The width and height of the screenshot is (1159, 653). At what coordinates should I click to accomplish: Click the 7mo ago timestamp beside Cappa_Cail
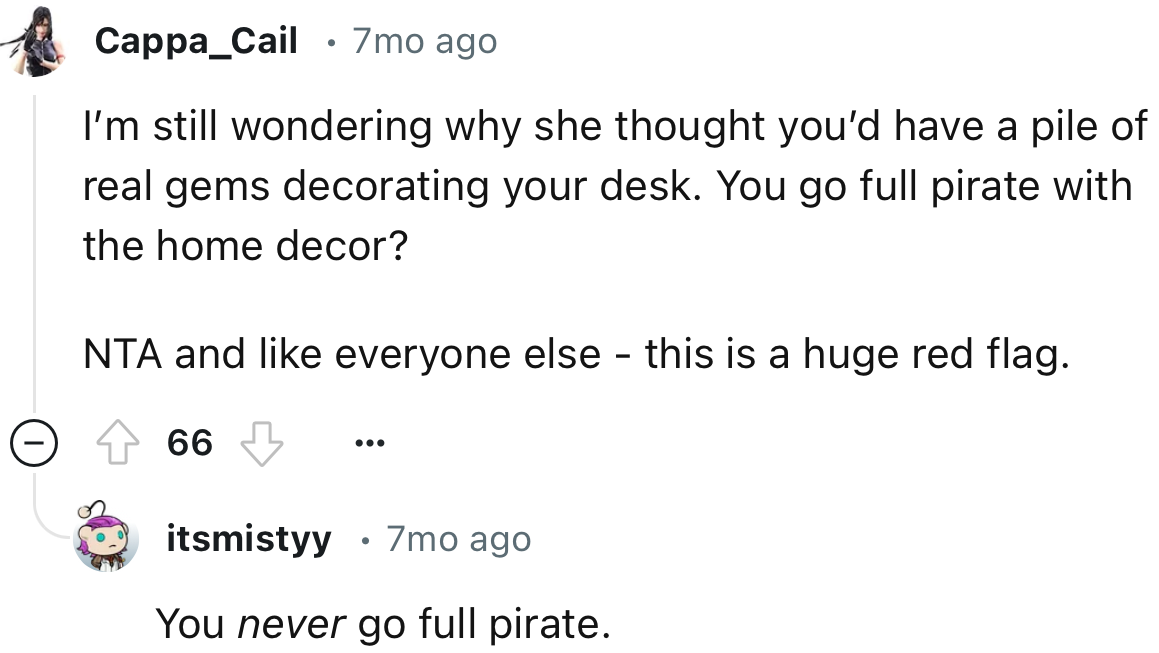[x=425, y=41]
